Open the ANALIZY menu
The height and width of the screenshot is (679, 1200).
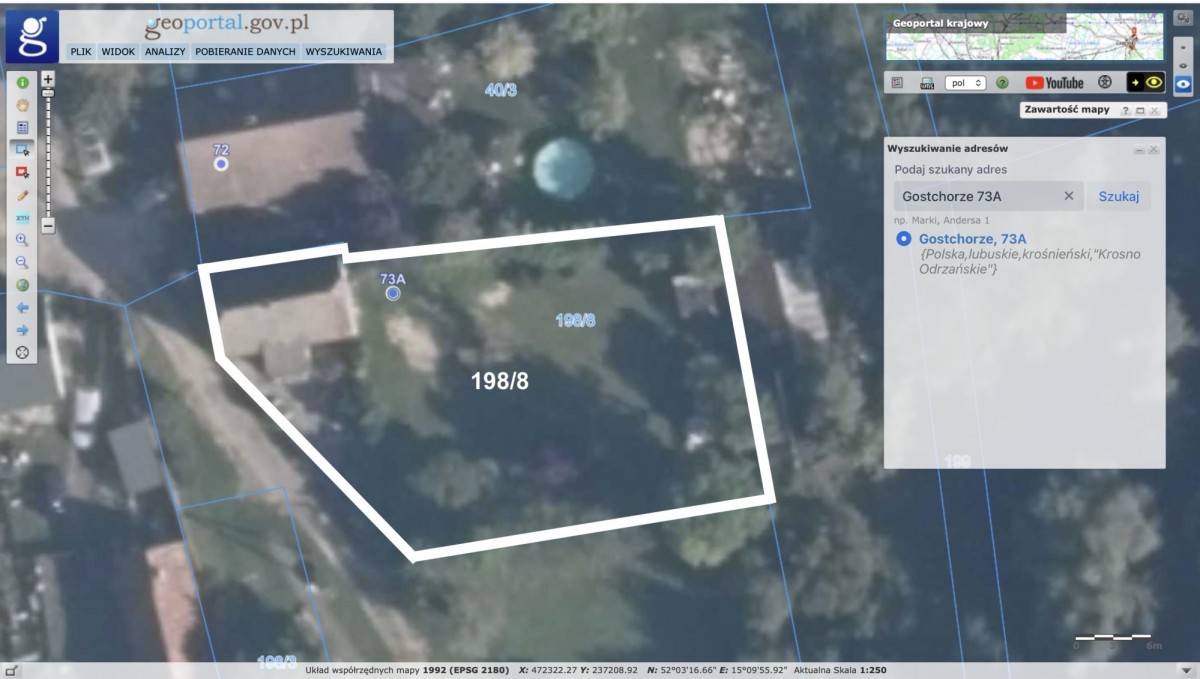tap(165, 51)
